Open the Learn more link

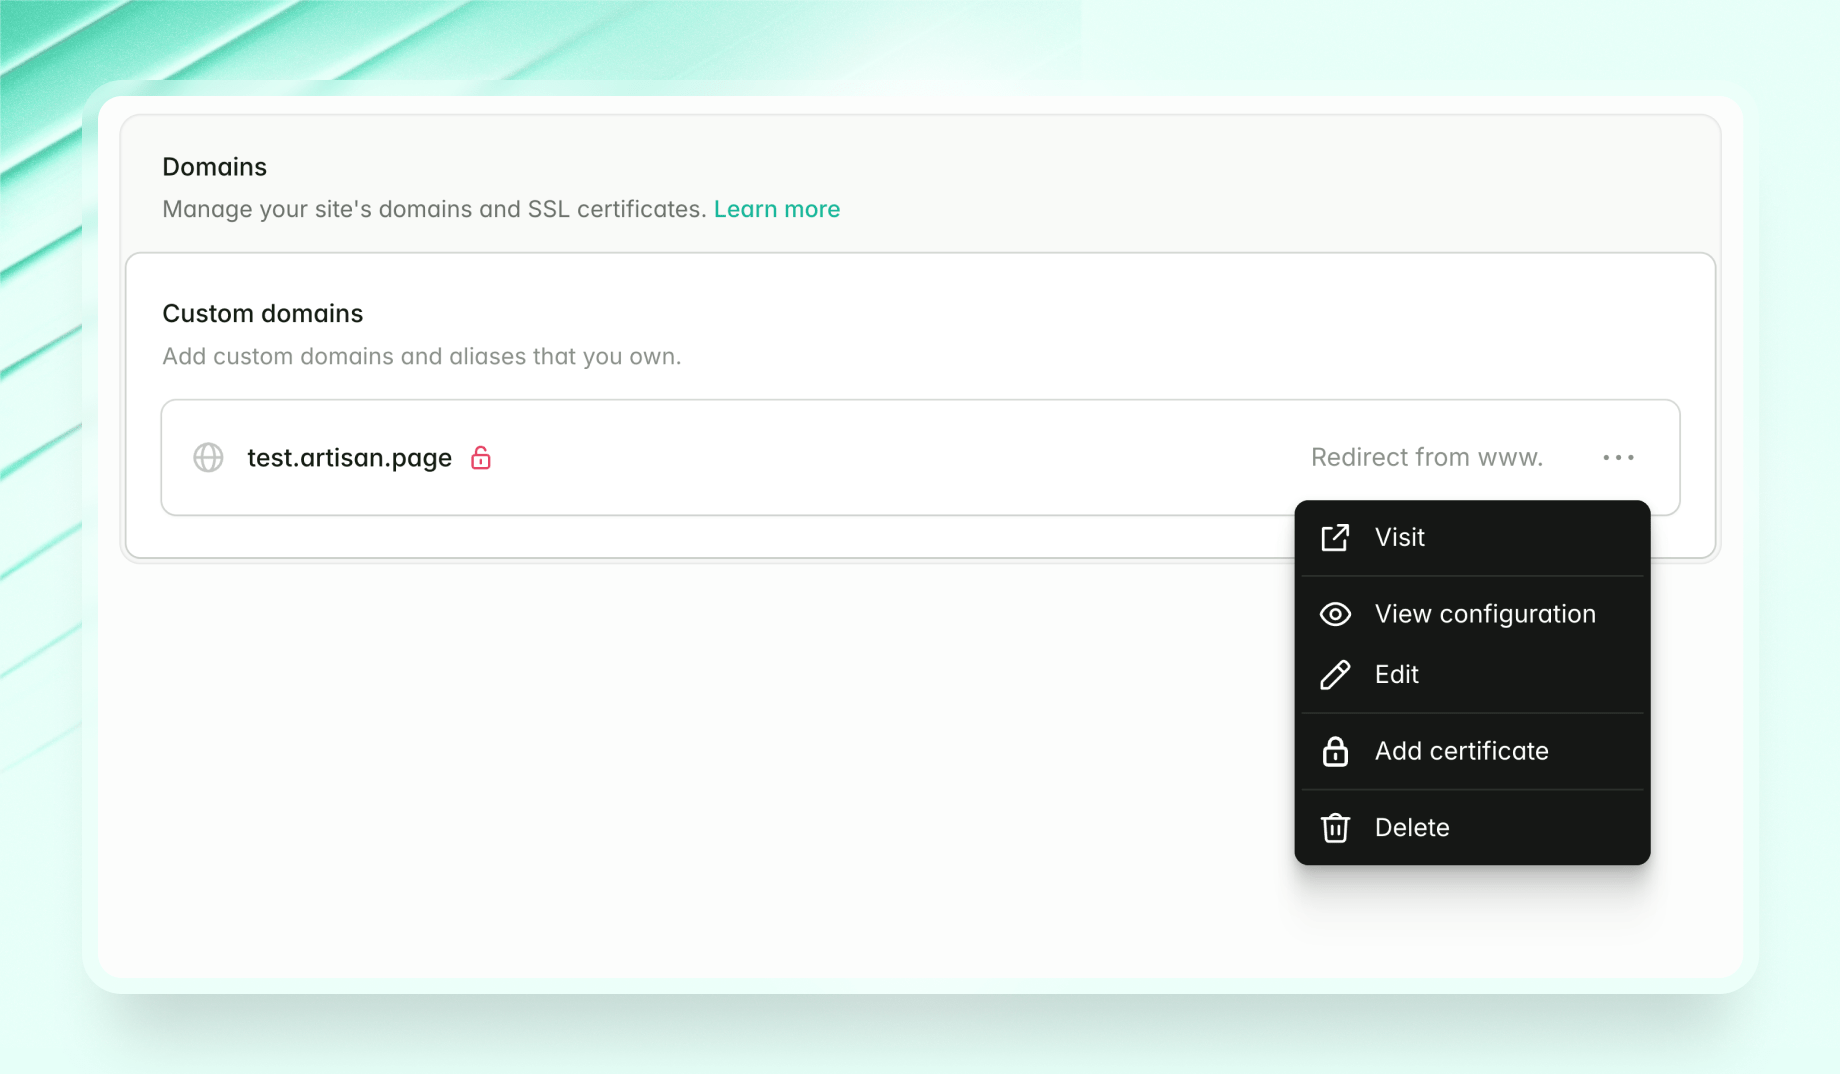(776, 209)
